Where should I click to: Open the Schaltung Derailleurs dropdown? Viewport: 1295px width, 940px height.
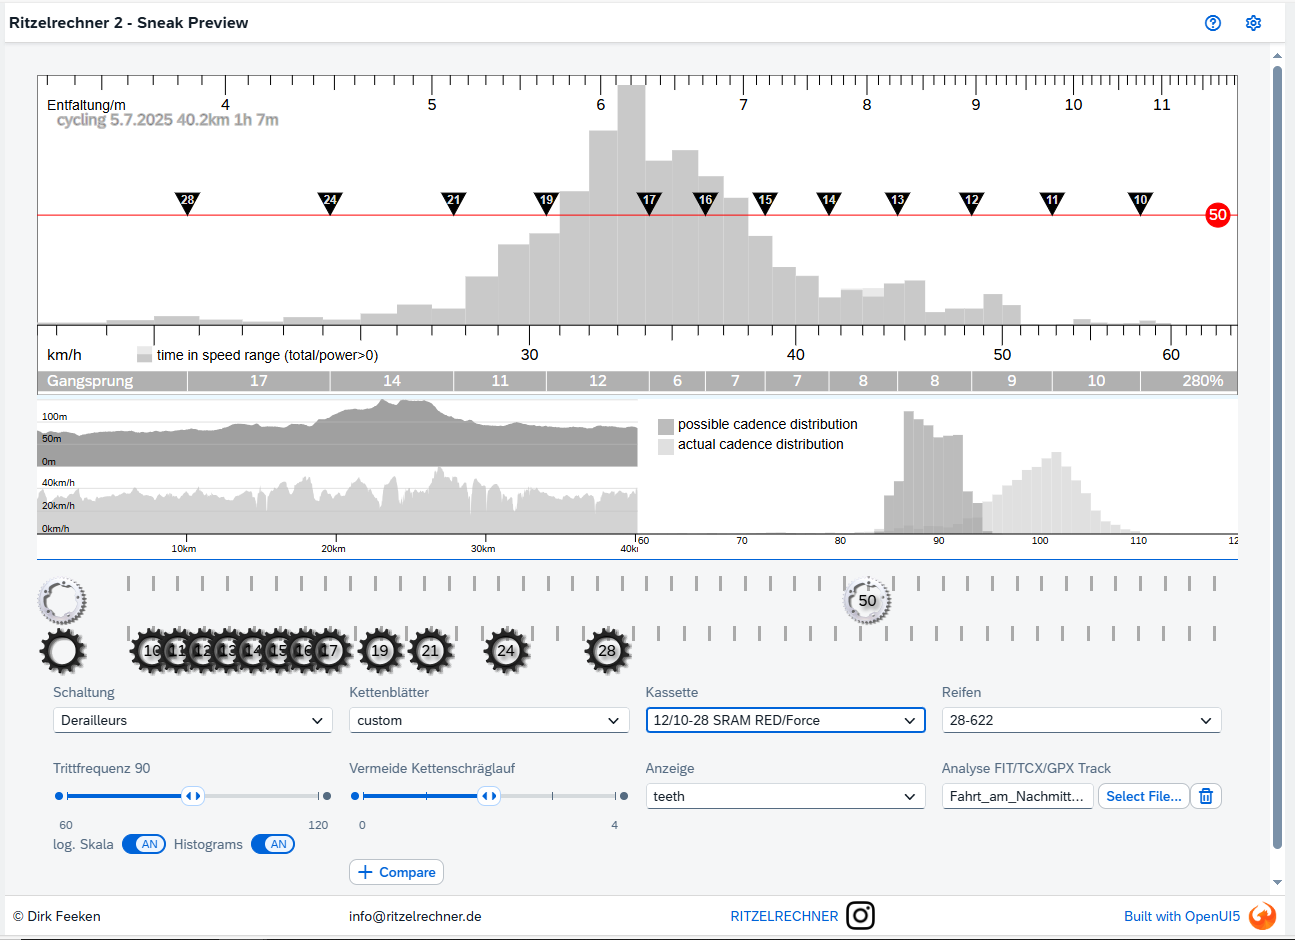(x=192, y=720)
